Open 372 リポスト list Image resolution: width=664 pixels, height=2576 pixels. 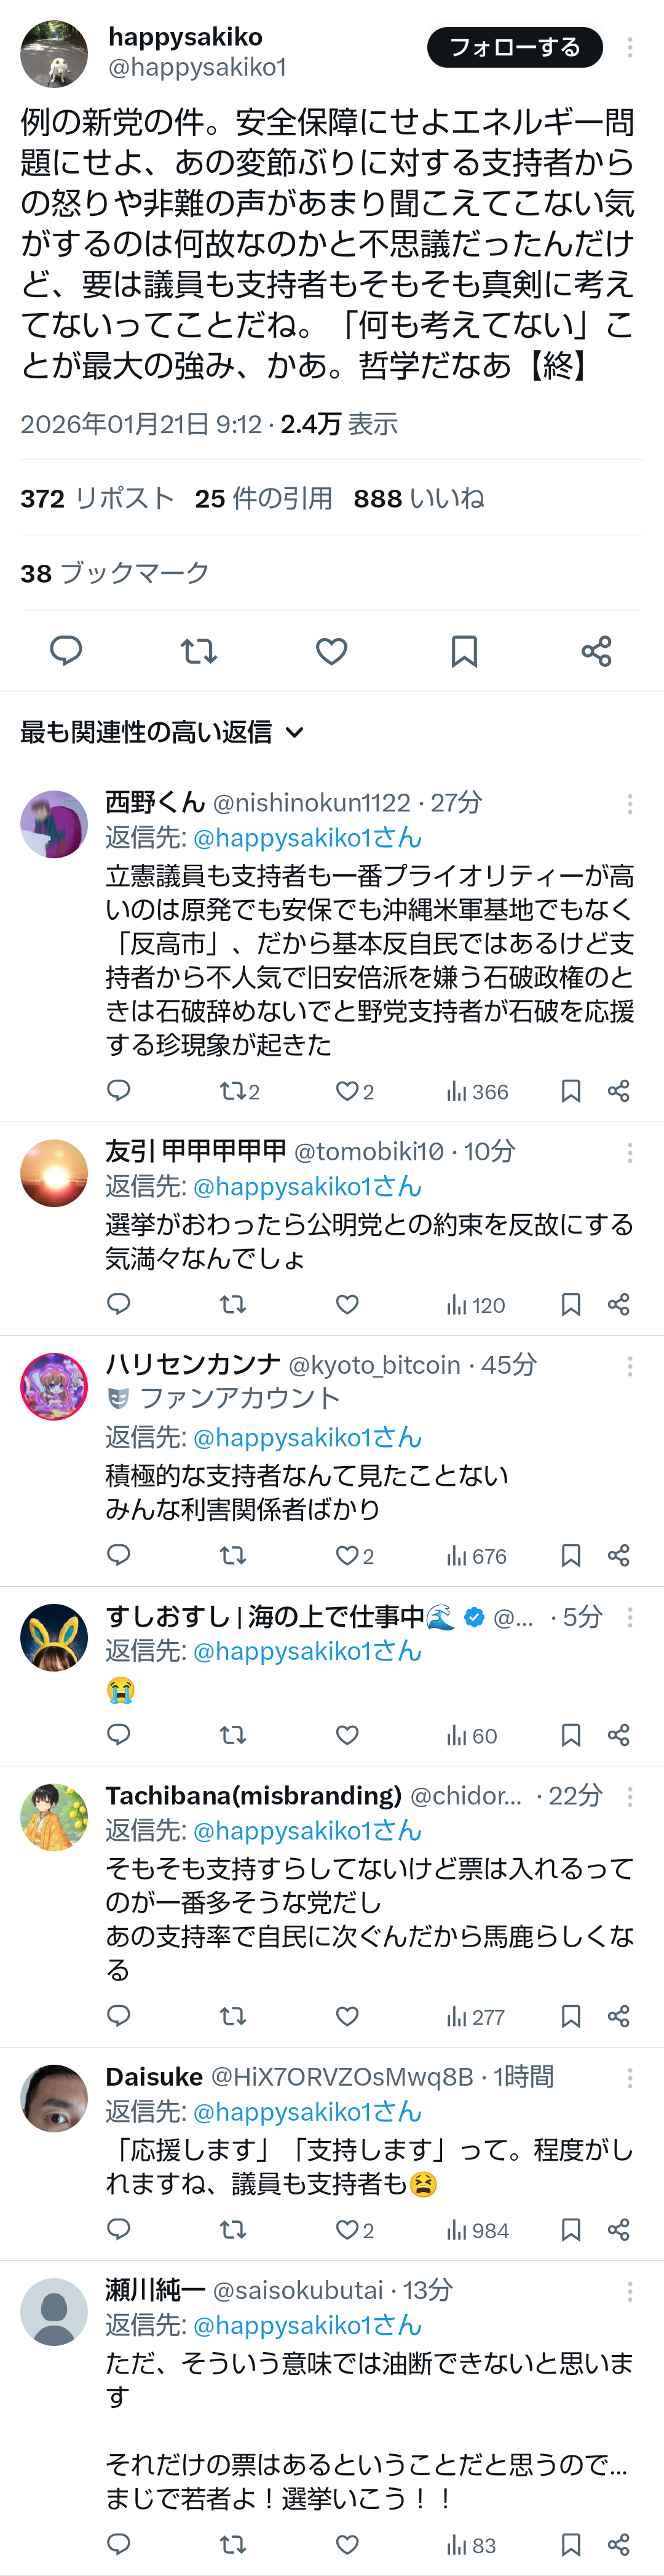click(x=97, y=498)
